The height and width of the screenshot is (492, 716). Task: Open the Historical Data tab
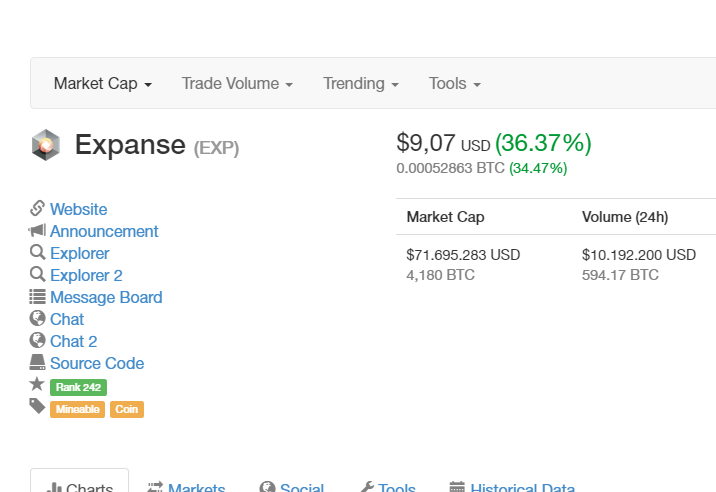point(512,488)
